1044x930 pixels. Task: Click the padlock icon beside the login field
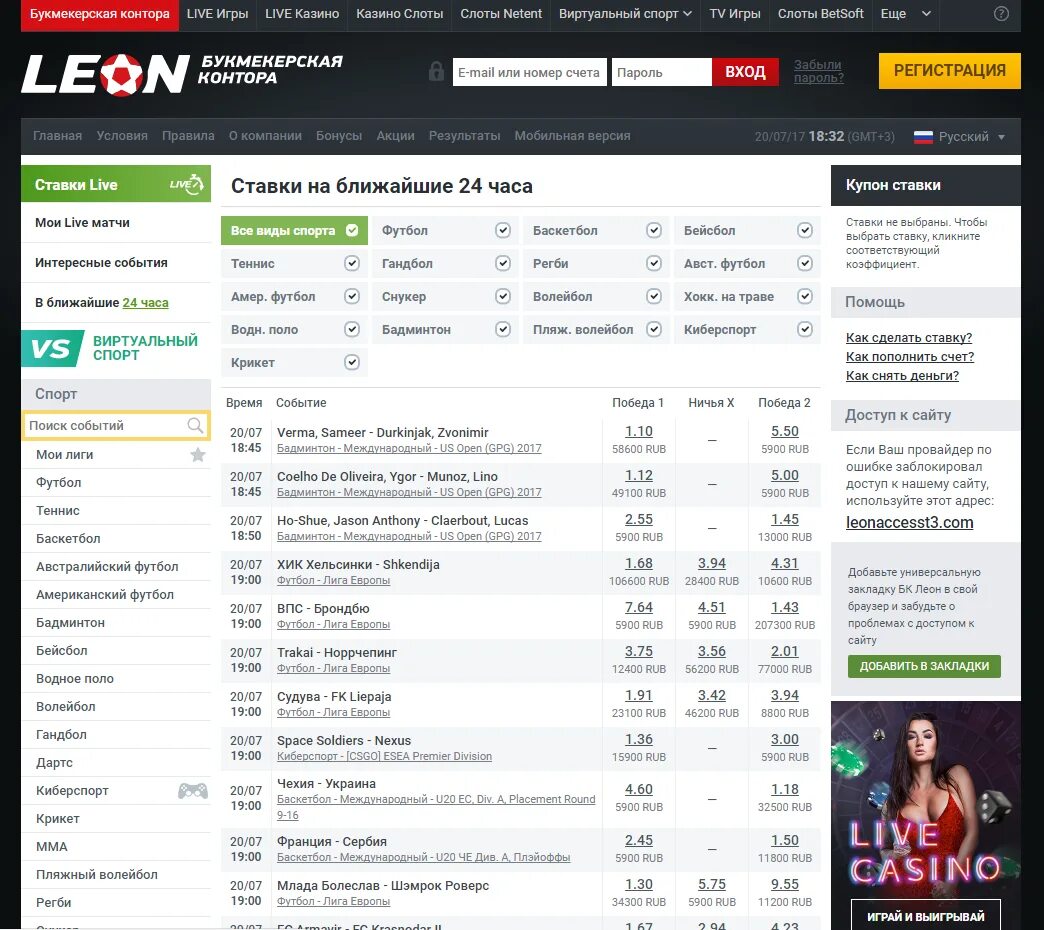pos(436,71)
